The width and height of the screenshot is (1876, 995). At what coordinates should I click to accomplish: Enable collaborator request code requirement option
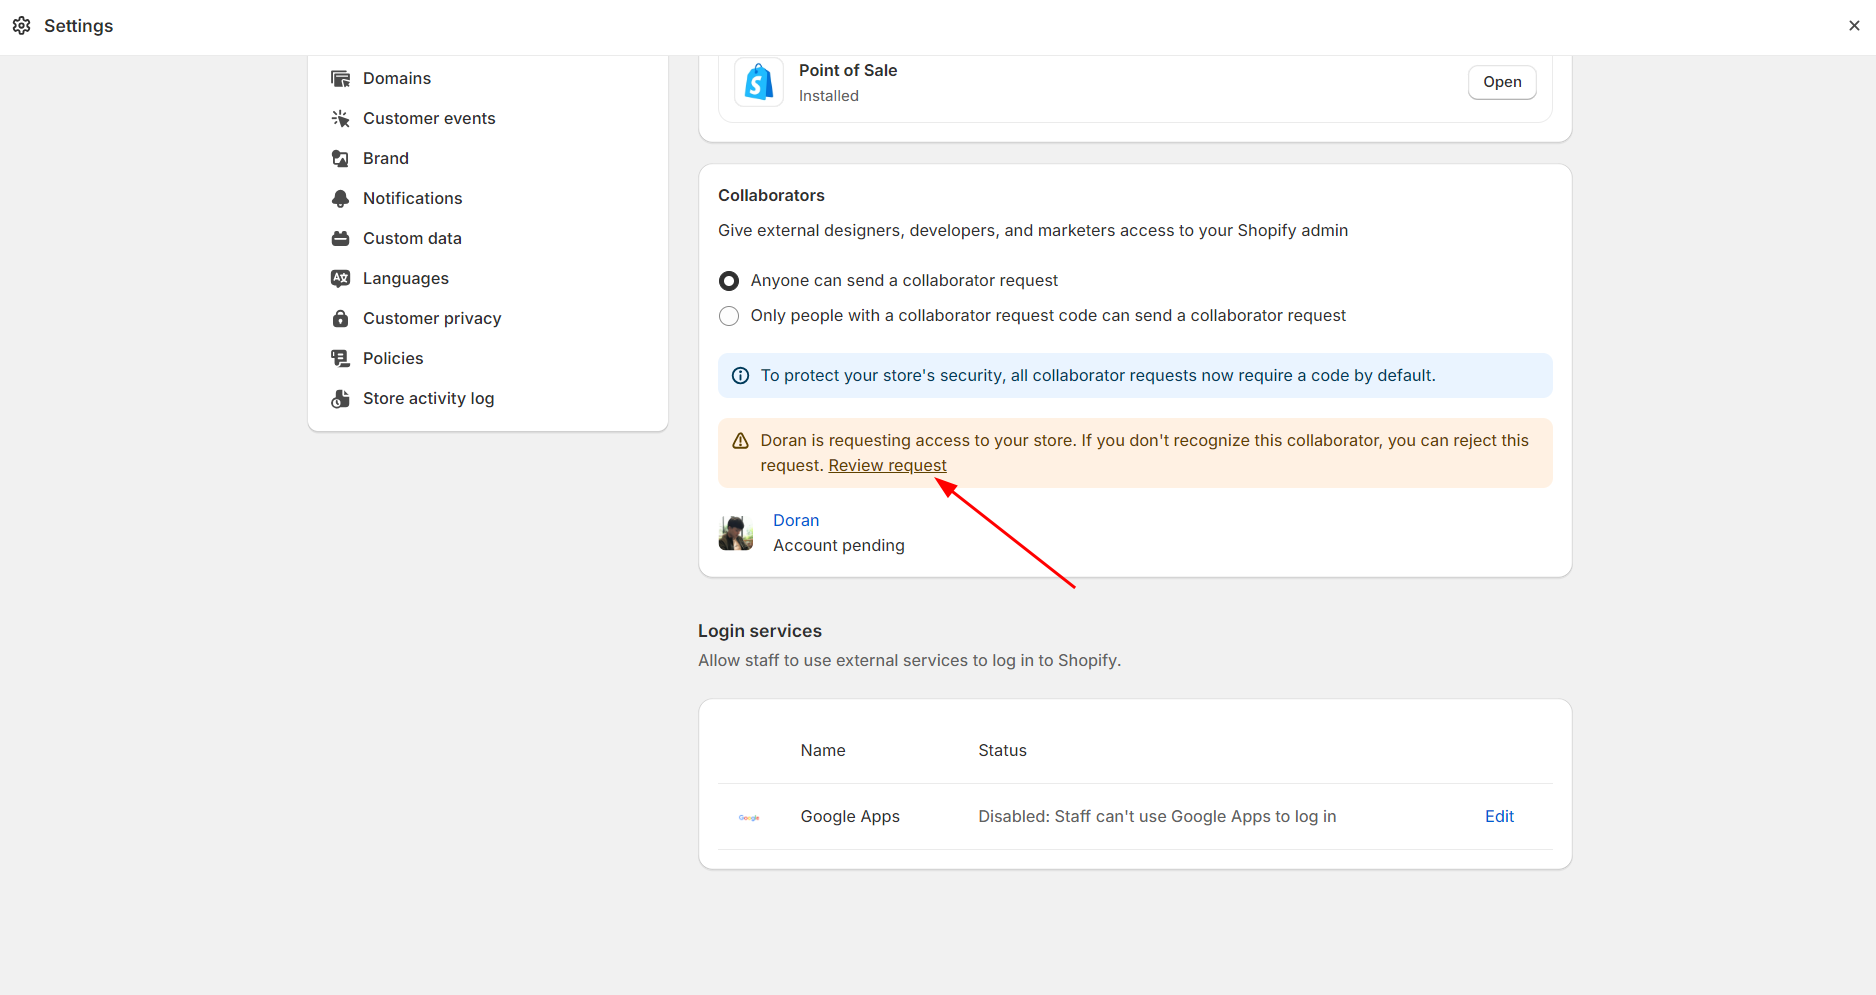pos(728,315)
